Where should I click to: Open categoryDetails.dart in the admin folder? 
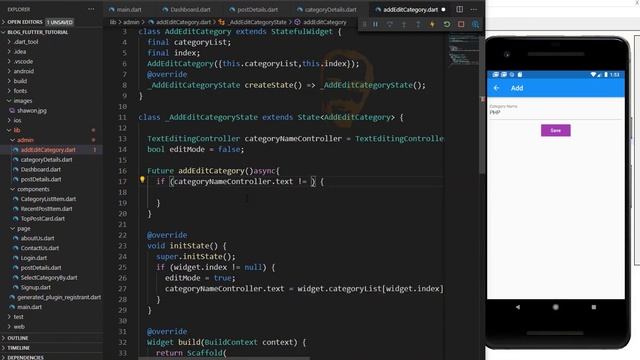(46, 160)
